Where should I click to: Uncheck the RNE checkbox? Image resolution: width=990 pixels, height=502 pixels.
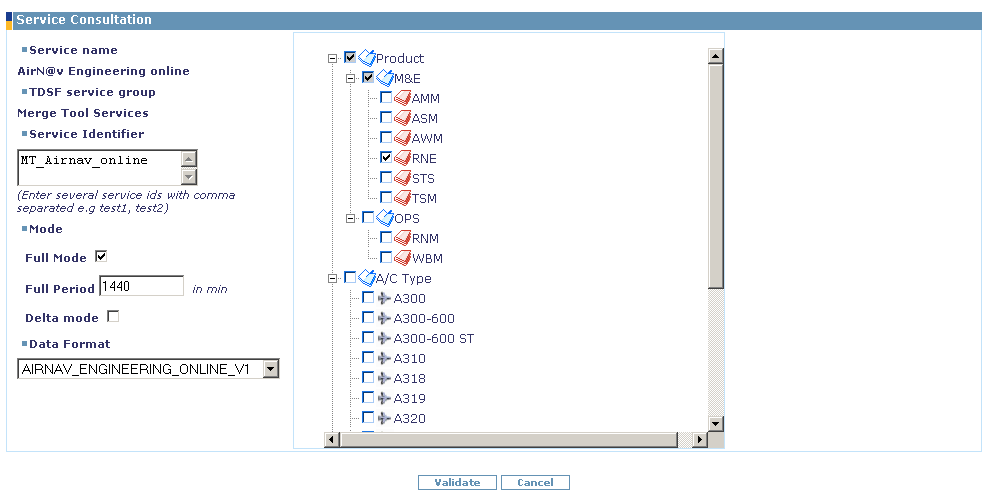[x=386, y=157]
